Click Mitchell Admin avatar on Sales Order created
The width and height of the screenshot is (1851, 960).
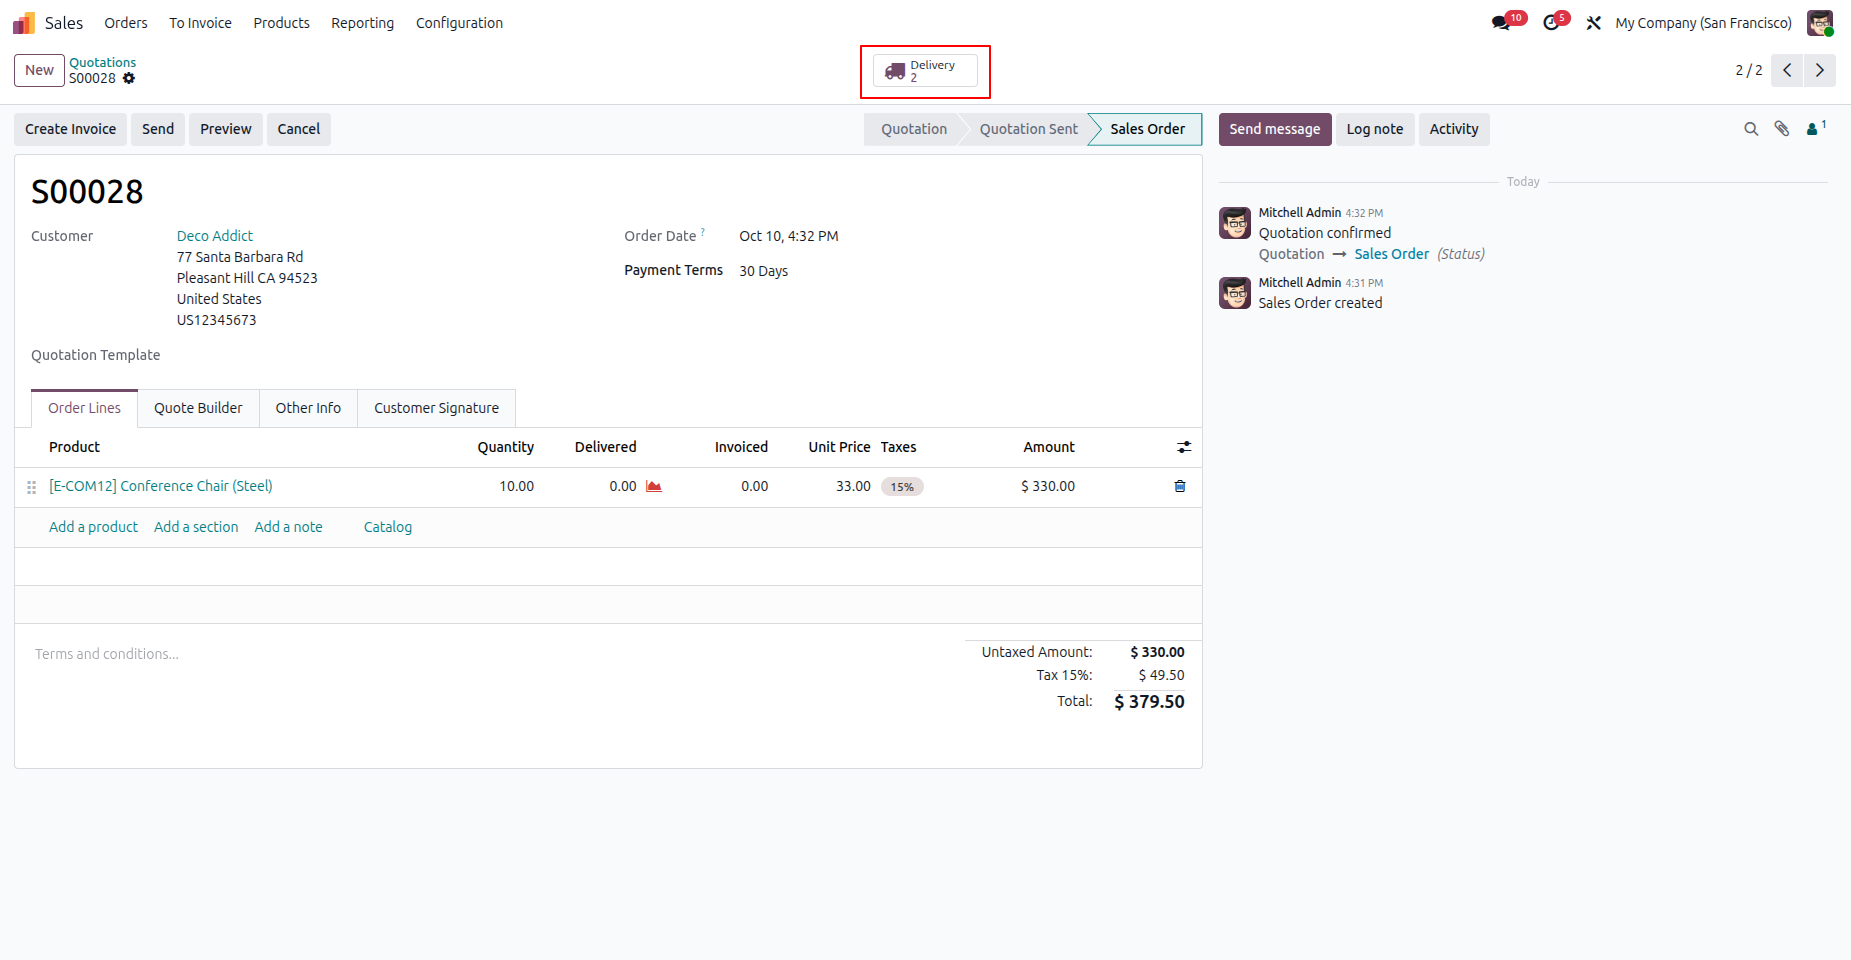1235,293
